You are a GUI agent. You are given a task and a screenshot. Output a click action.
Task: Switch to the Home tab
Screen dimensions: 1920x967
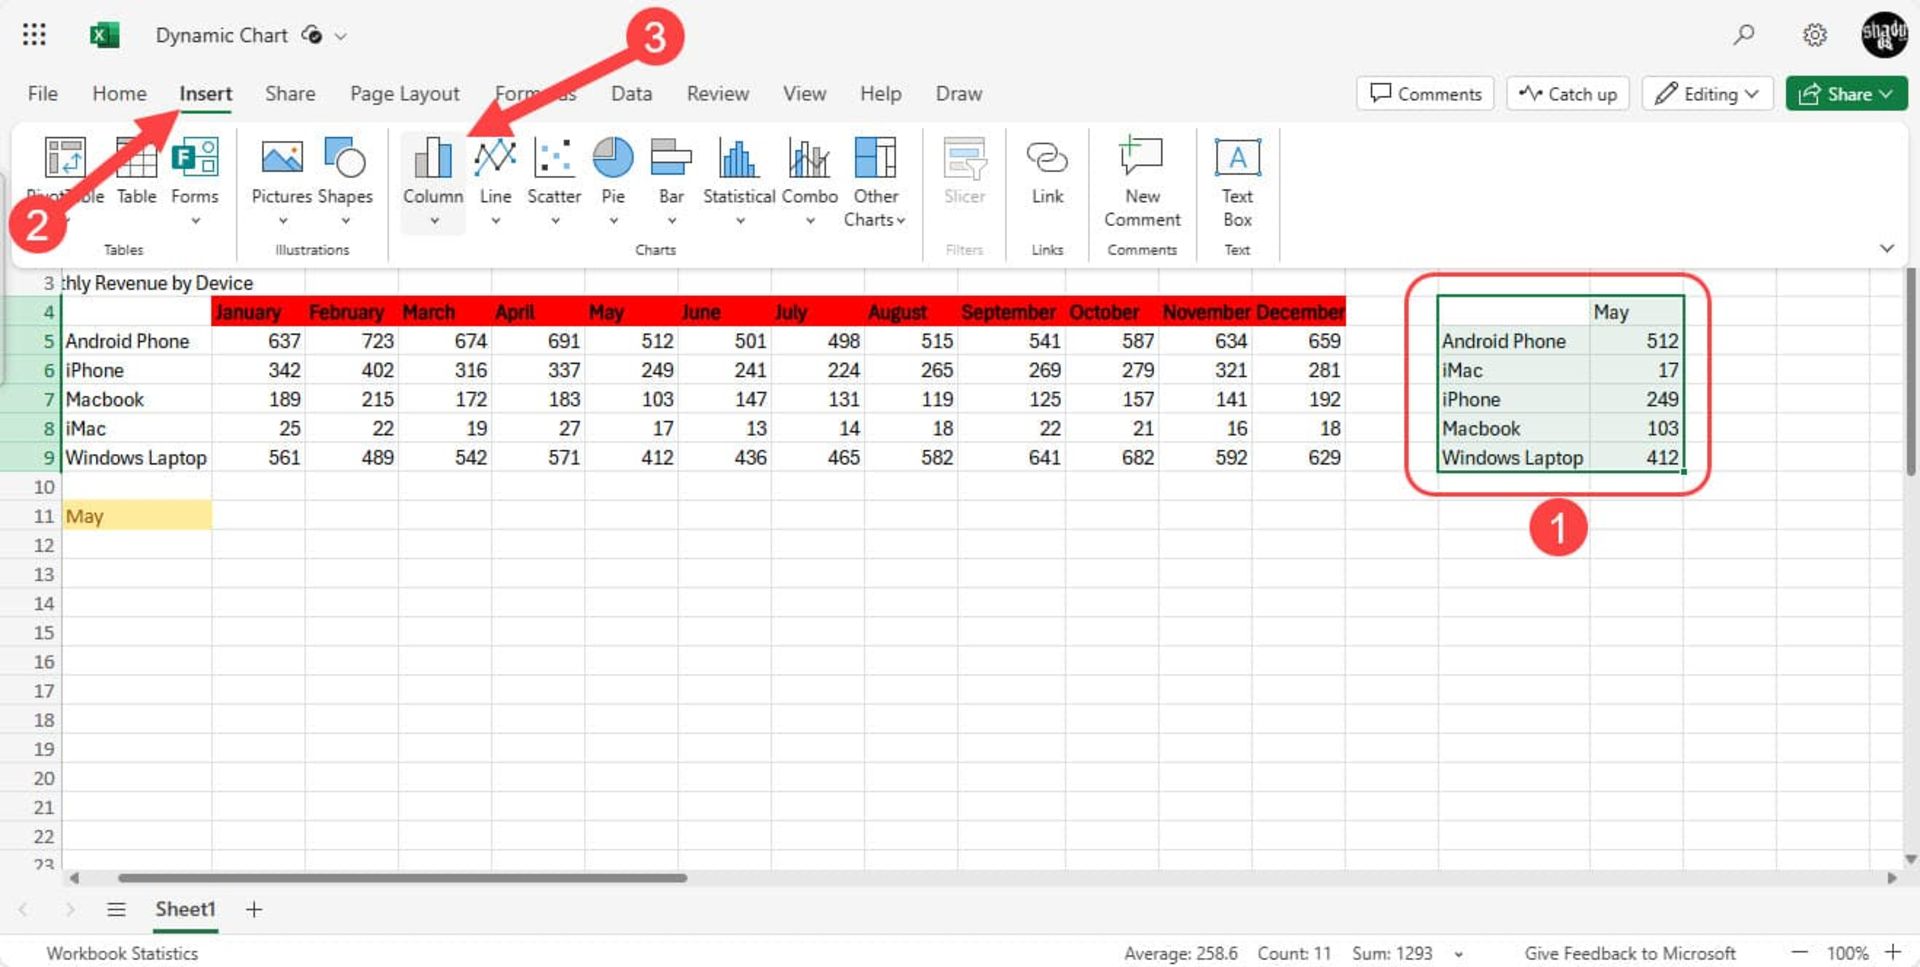[x=119, y=93]
